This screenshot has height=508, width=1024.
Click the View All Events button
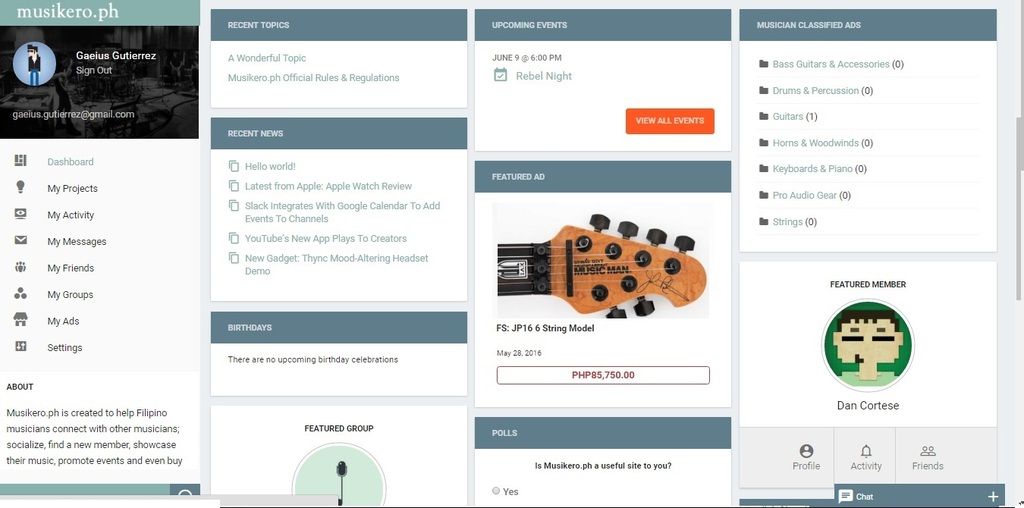(x=669, y=121)
